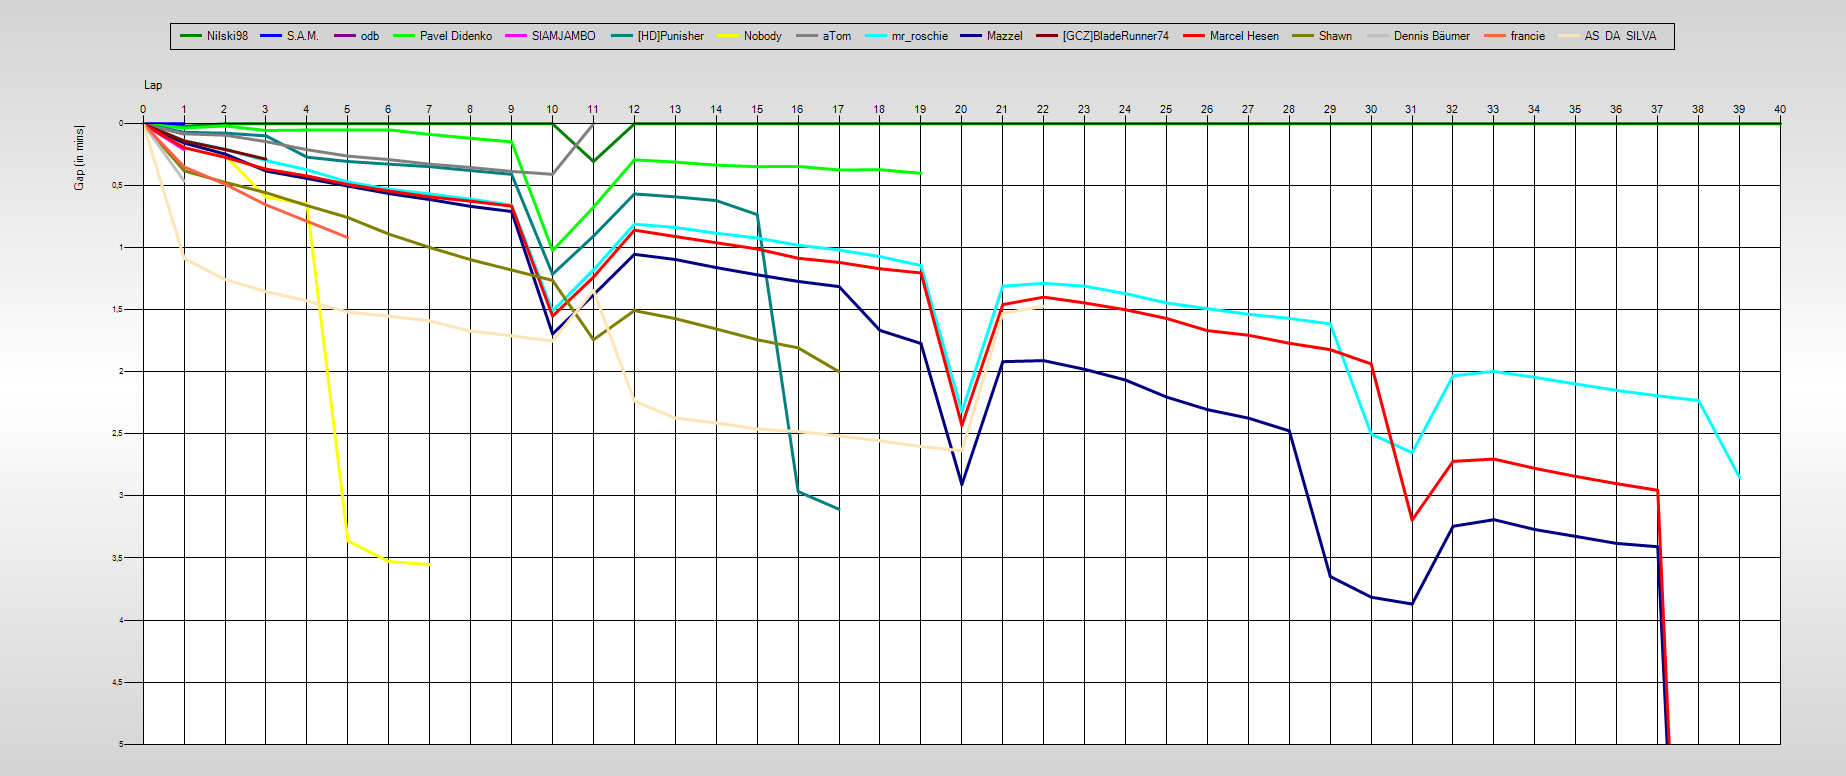Click the Pavel Didenko legend label
The height and width of the screenshot is (776, 1846).
coord(455,36)
